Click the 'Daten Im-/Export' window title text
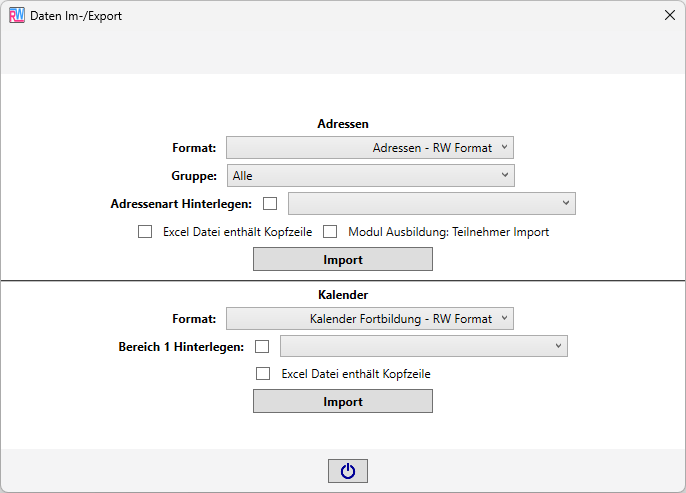 point(76,16)
